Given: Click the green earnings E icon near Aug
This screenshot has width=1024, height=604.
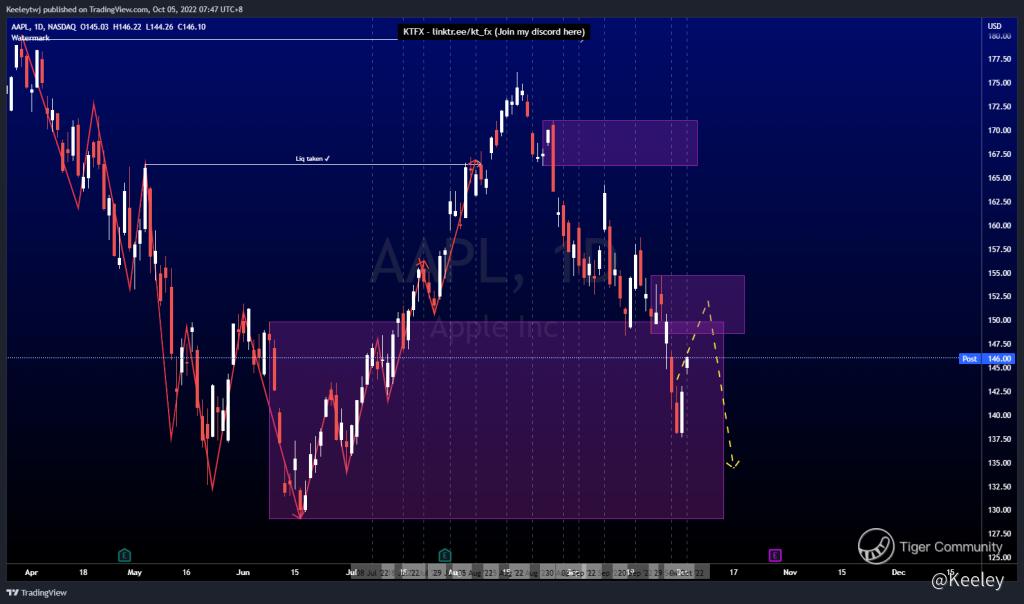Looking at the screenshot, I should pyautogui.click(x=445, y=556).
